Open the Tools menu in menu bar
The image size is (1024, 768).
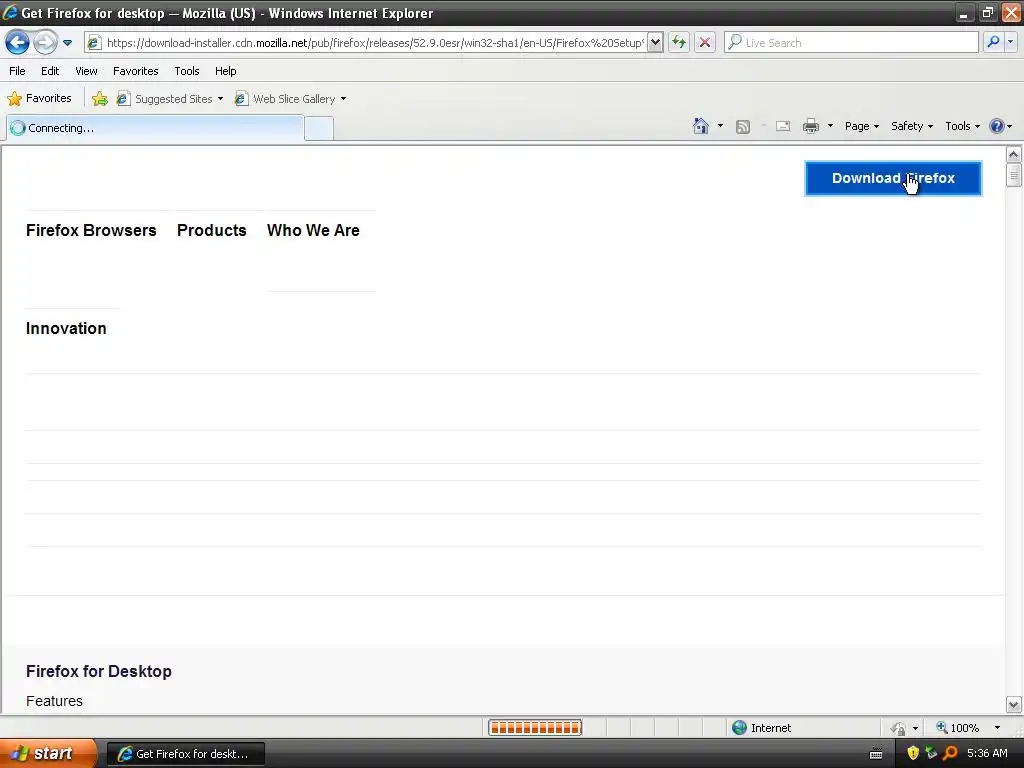(187, 71)
